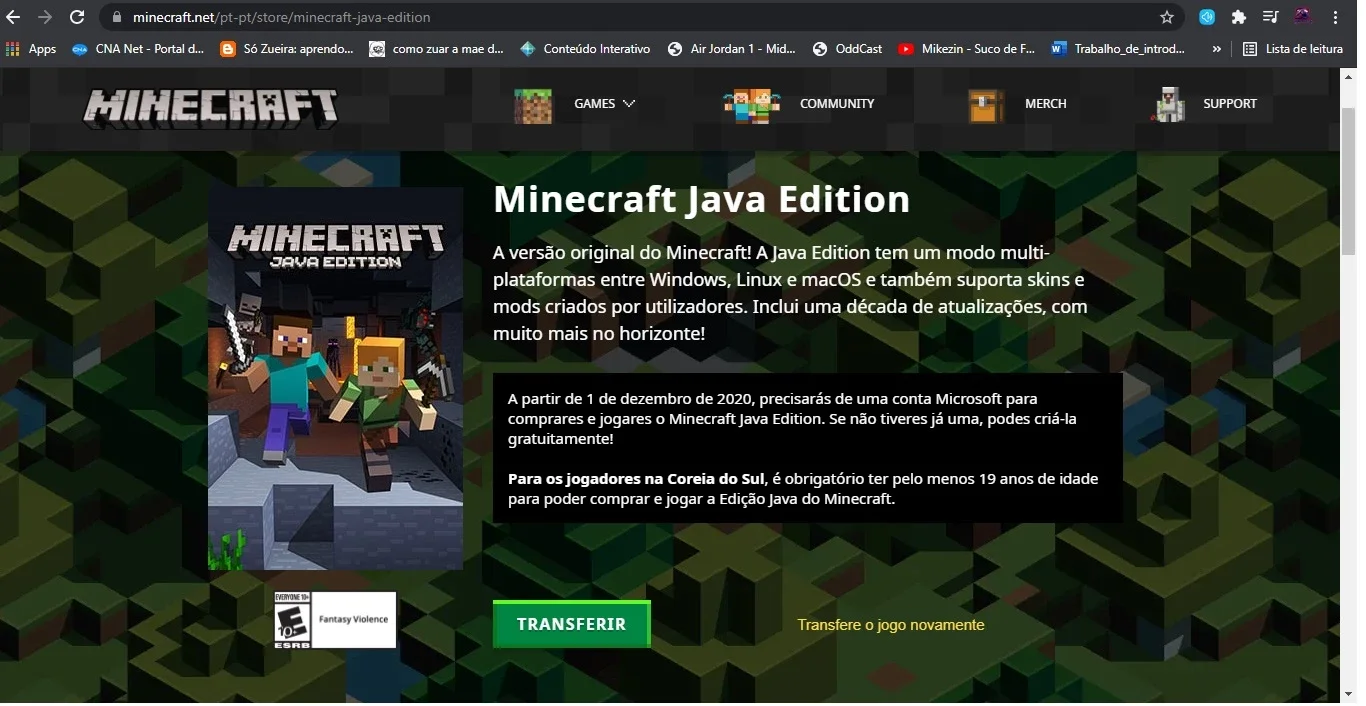
Task: Open the Trabalho_de_introd Word bookmark
Action: coord(1119,48)
